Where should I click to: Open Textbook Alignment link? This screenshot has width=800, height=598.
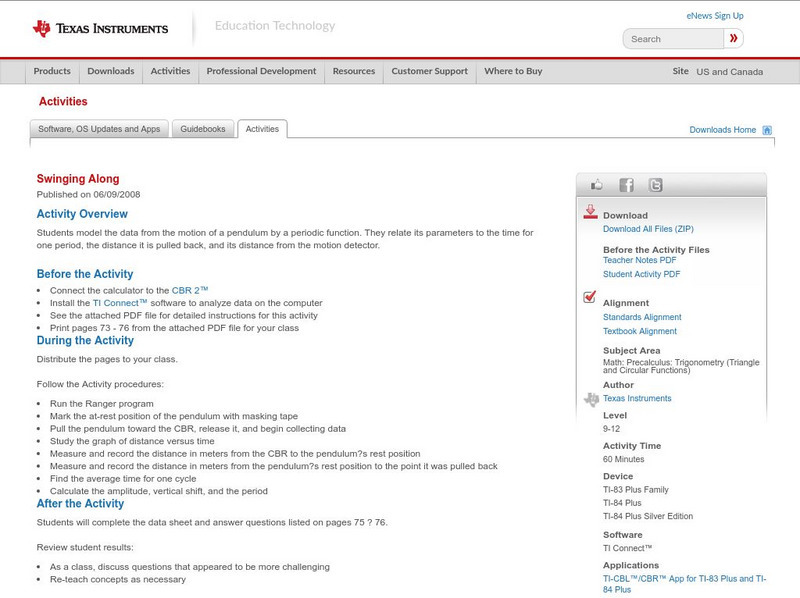pyautogui.click(x=640, y=332)
